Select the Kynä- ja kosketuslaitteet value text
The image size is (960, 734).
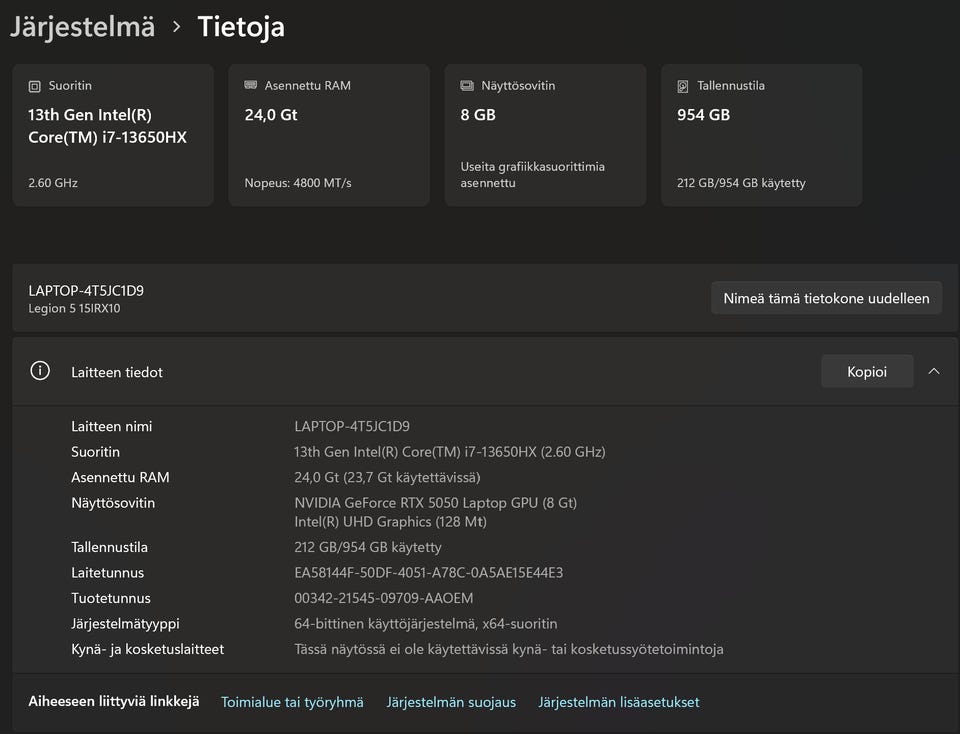tap(509, 650)
